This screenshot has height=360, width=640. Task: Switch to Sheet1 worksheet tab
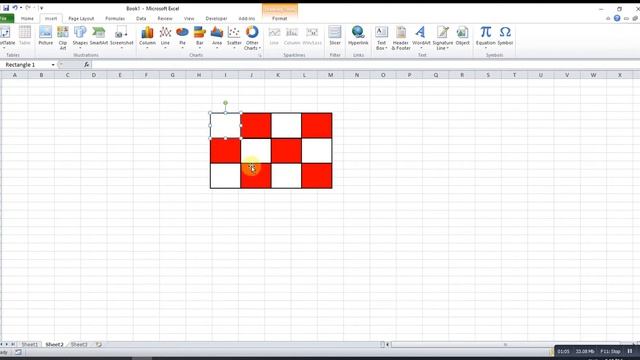pos(29,344)
